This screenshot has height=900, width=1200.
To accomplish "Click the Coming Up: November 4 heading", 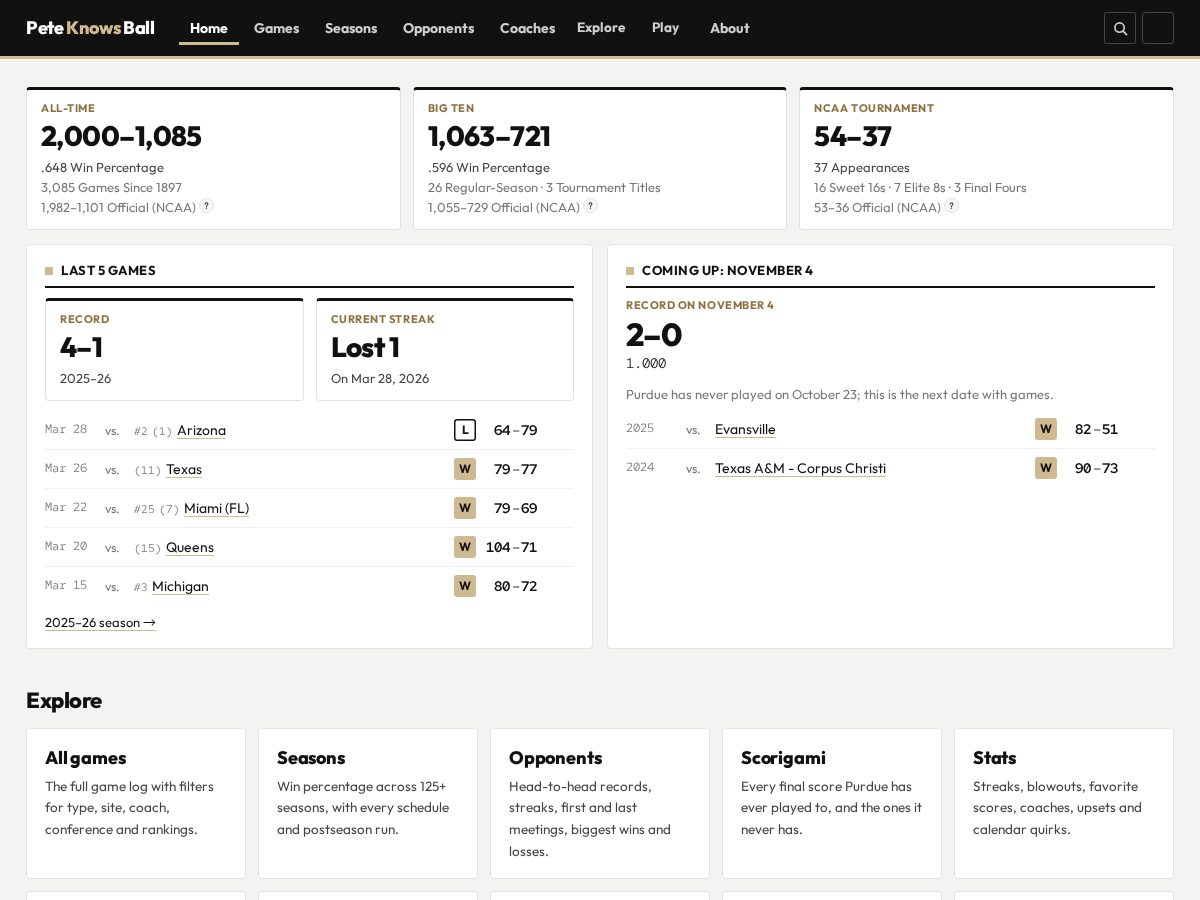I will pos(727,270).
